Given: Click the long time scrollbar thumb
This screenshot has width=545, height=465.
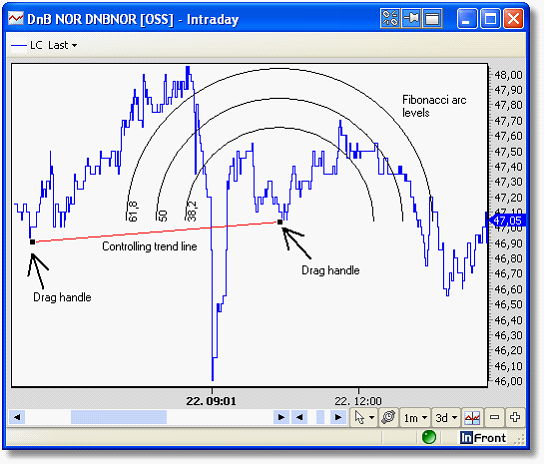Looking at the screenshot, I should coord(119,417).
